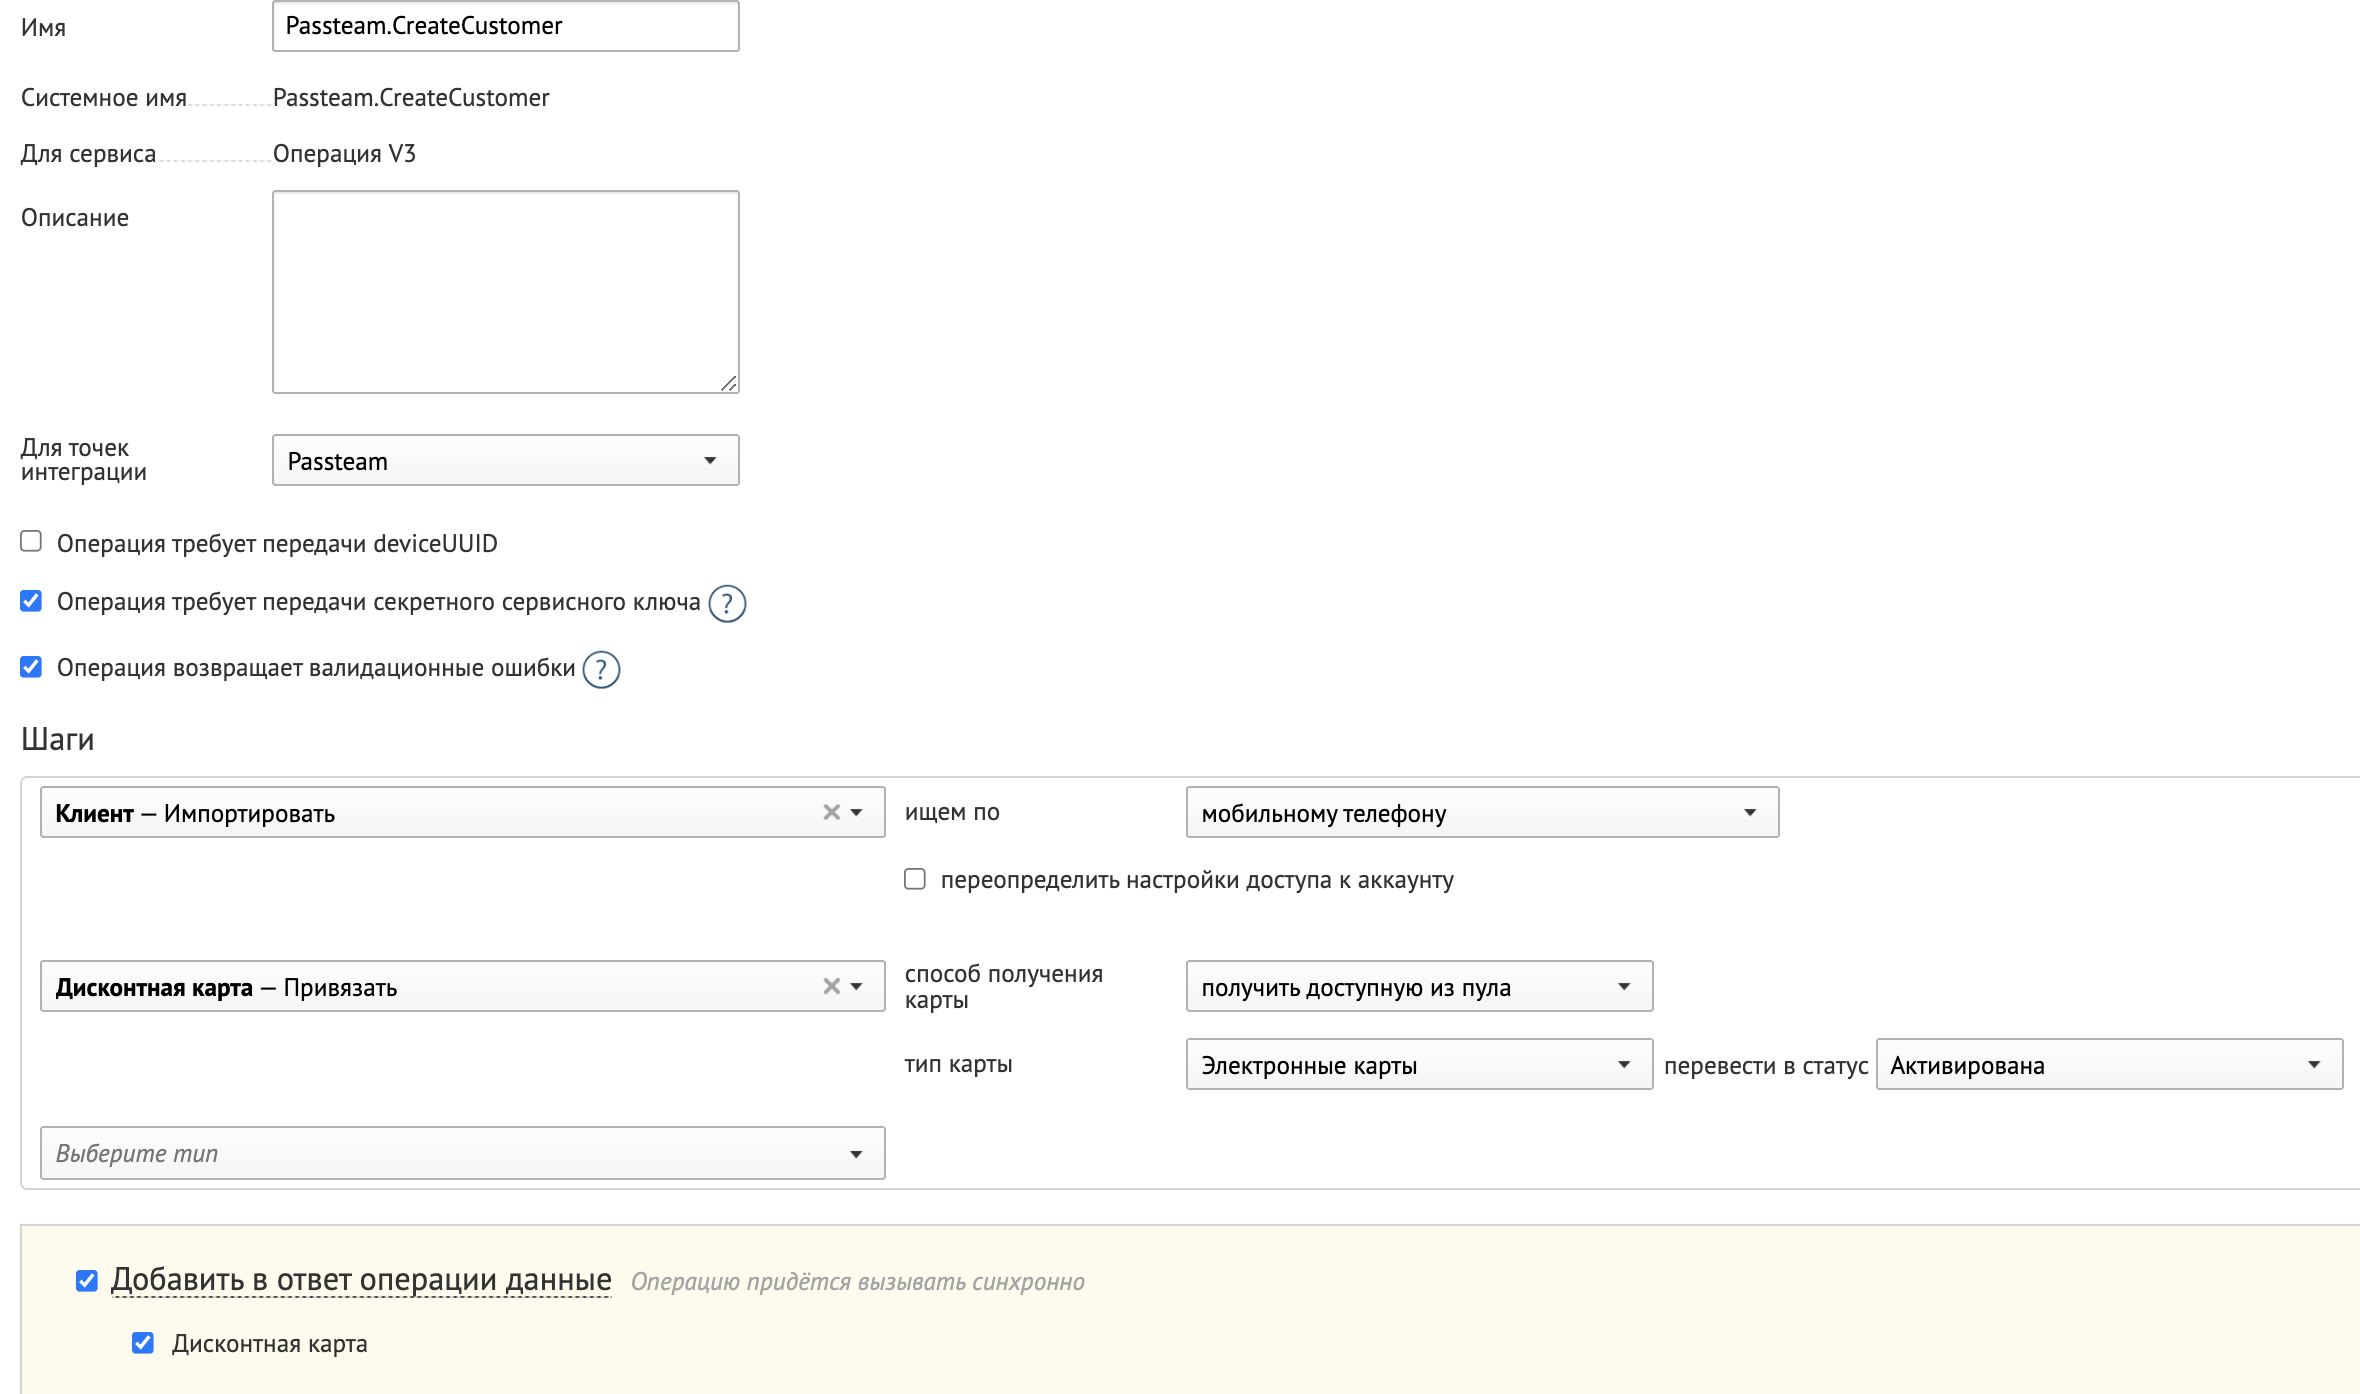The image size is (2360, 1394).
Task: Enable 'переопределить настройки доступа к аккаунту'
Action: 915,878
